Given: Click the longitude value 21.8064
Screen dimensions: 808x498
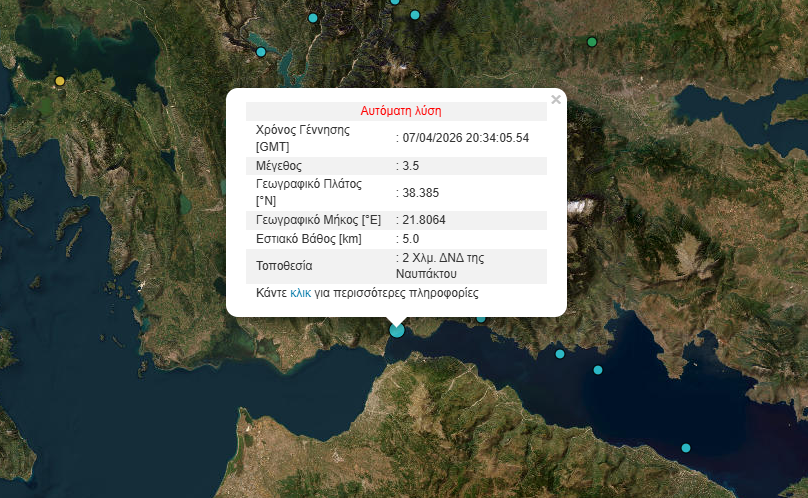Looking at the screenshot, I should [422, 219].
